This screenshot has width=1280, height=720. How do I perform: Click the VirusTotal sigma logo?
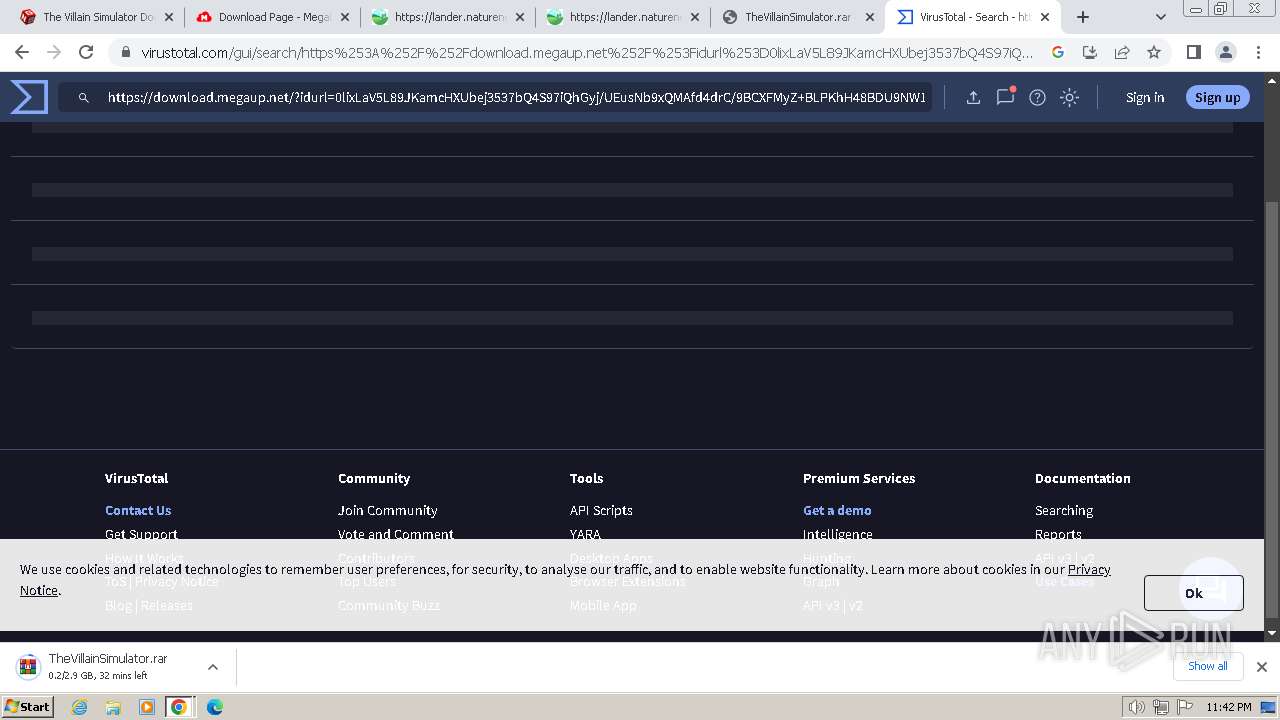(29, 97)
